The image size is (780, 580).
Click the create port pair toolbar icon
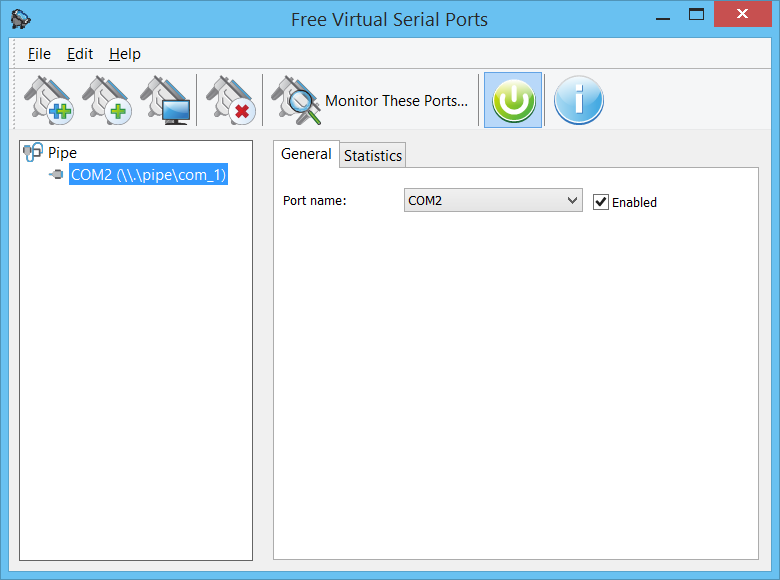49,100
